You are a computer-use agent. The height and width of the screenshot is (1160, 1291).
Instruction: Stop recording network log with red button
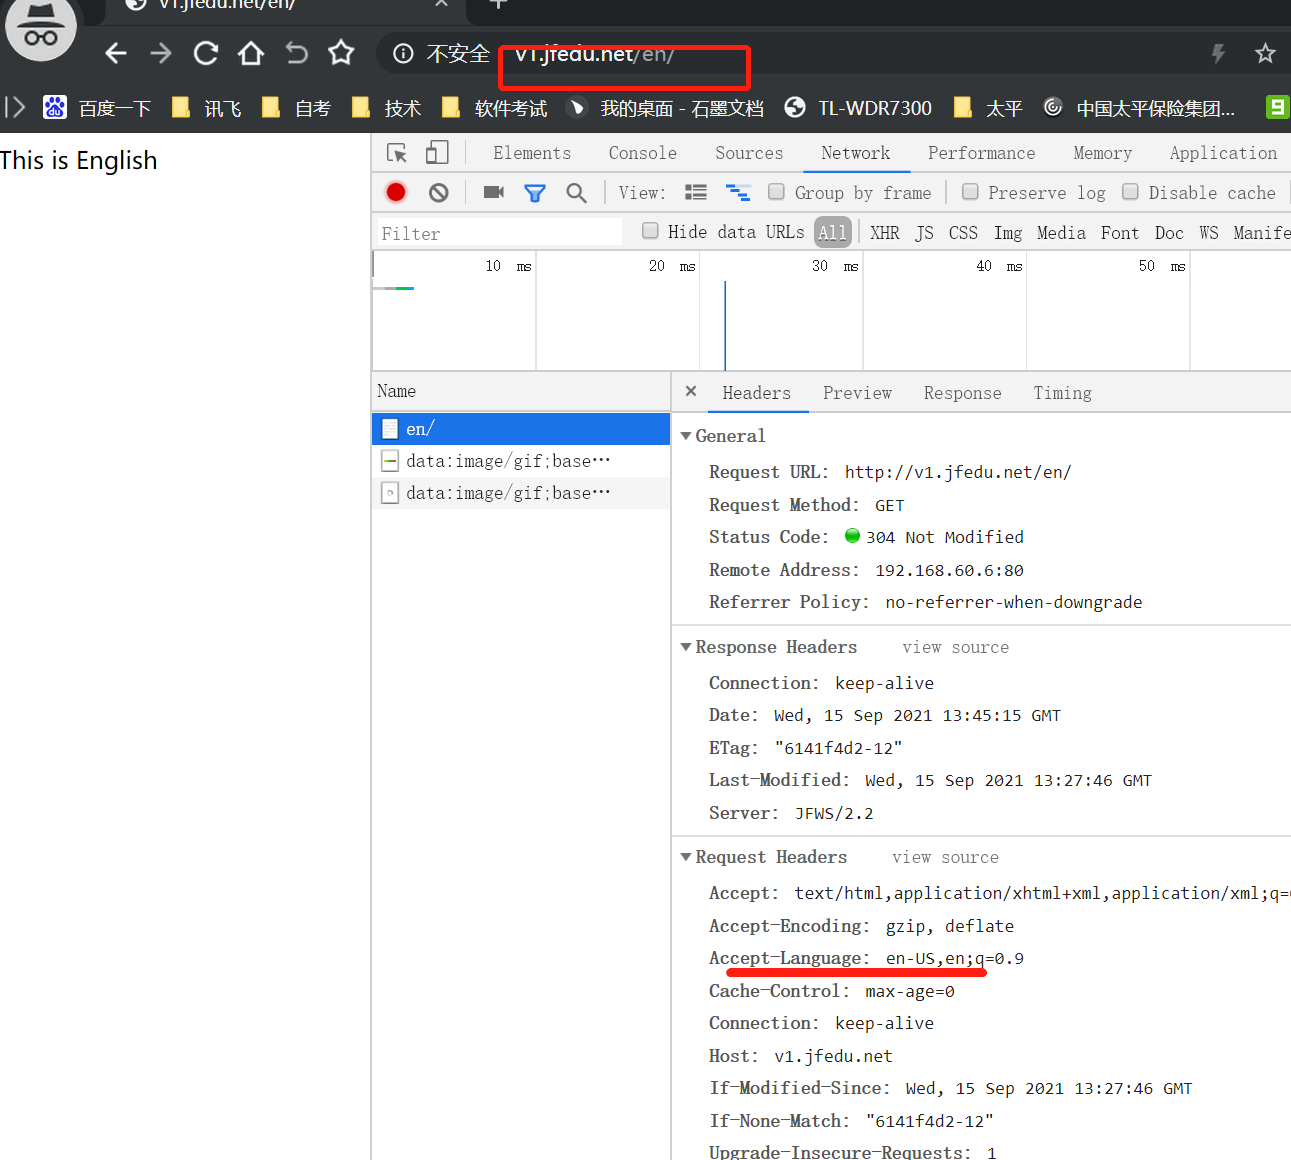point(396,192)
